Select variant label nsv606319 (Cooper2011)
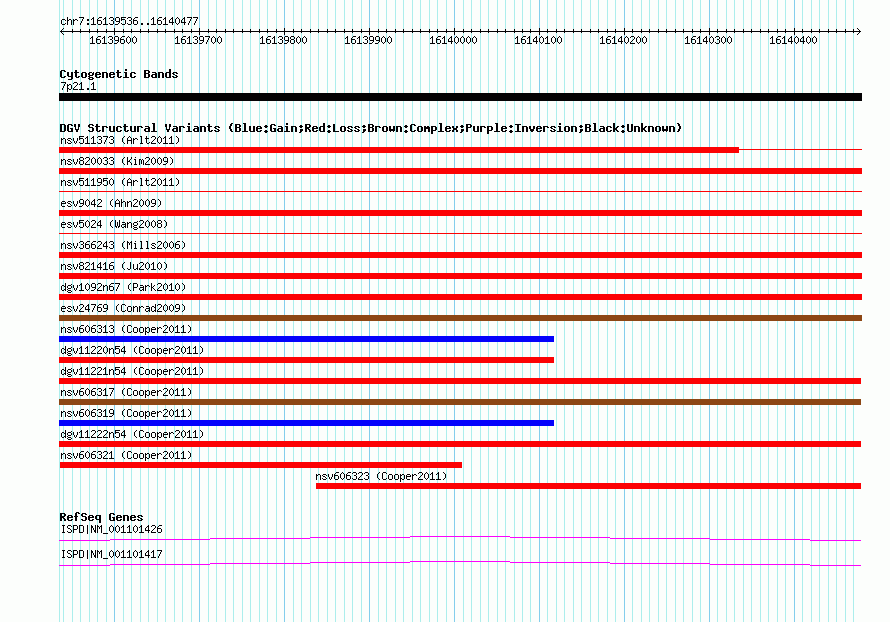 [126, 413]
